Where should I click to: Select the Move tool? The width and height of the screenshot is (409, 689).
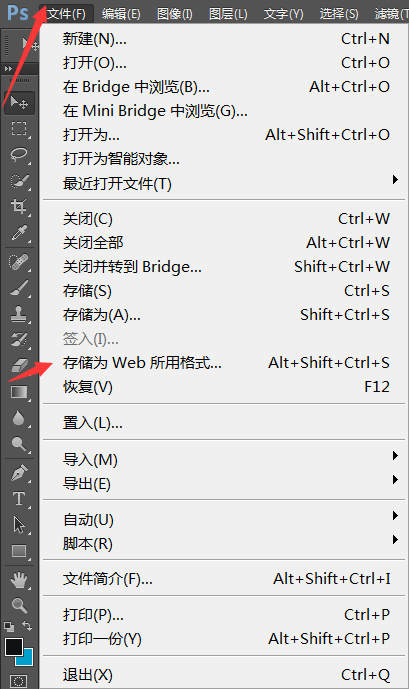(18, 103)
